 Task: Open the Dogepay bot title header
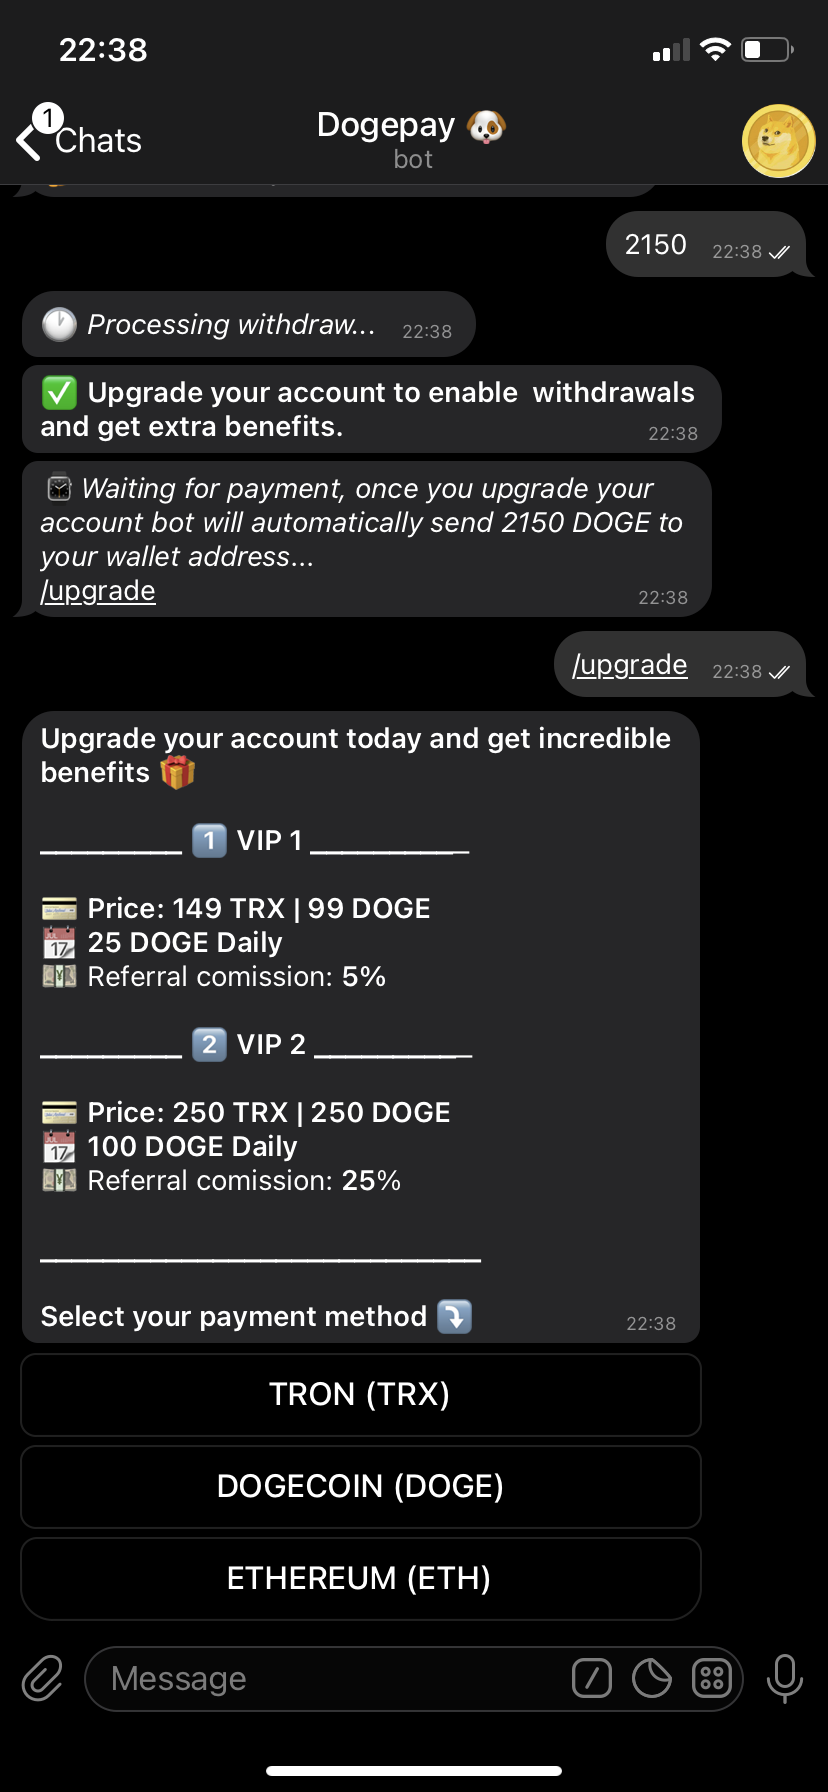[x=387, y=126]
